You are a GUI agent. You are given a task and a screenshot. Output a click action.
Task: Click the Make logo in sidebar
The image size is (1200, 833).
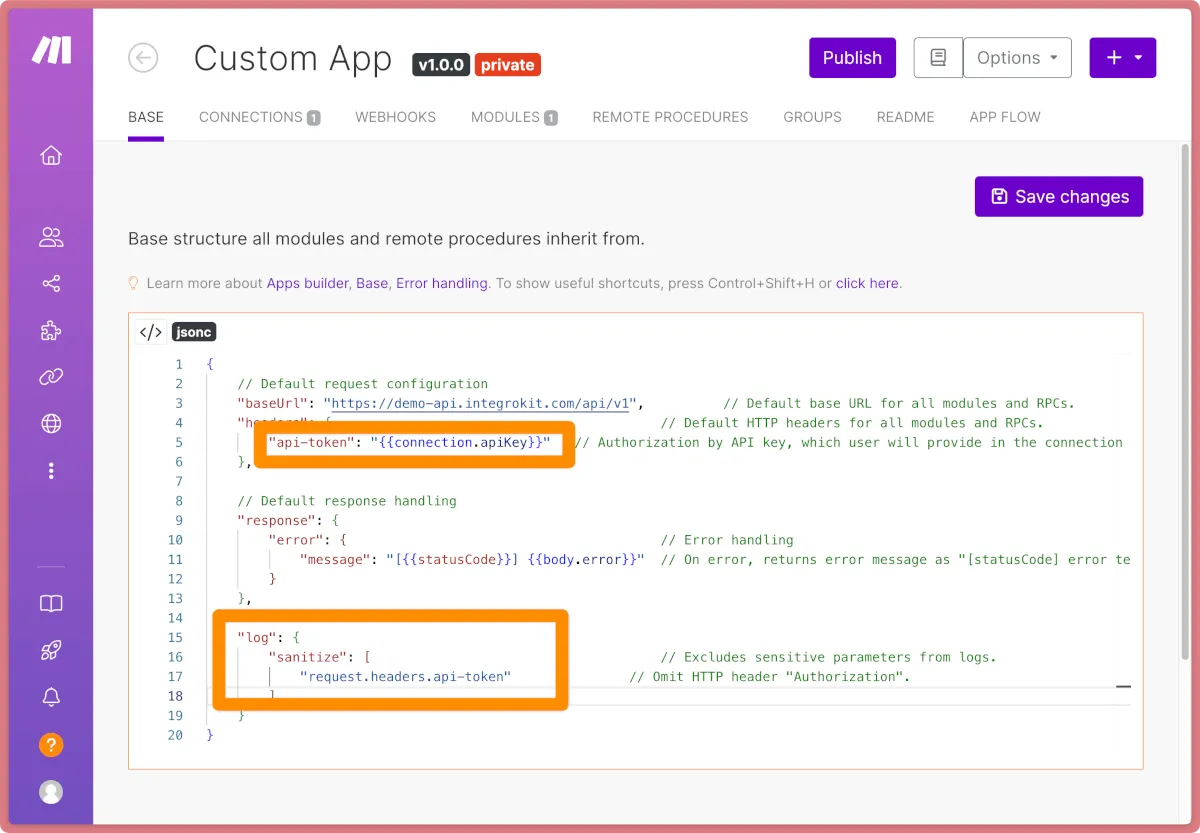50,52
